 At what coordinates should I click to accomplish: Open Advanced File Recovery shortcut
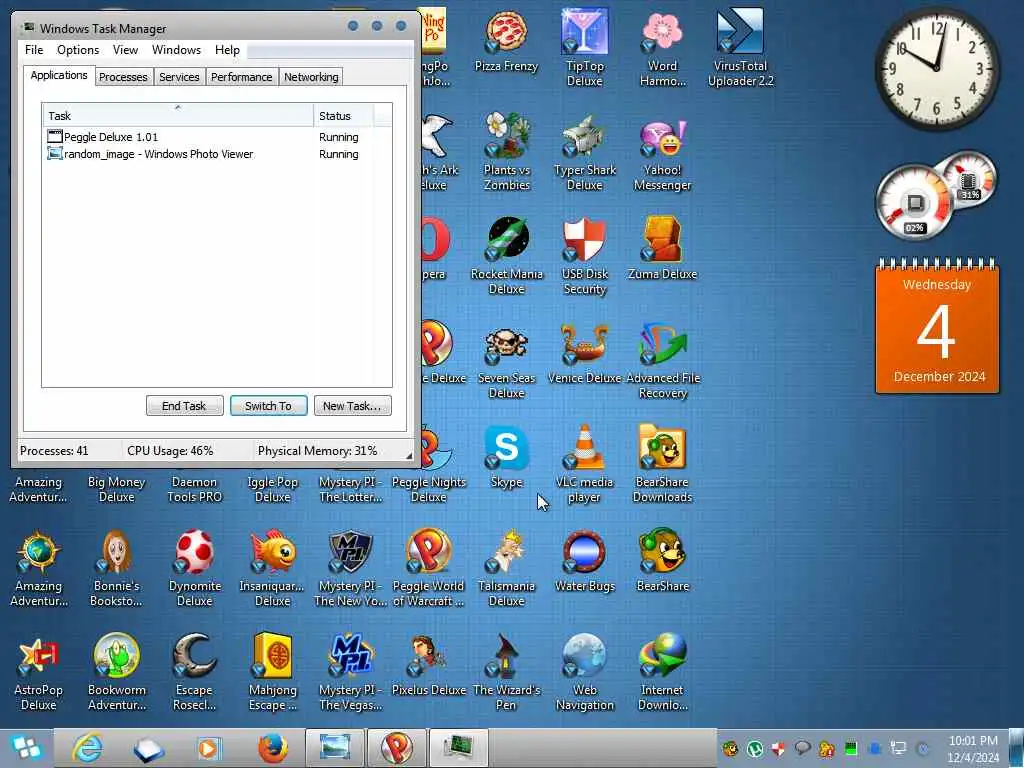pos(662,359)
